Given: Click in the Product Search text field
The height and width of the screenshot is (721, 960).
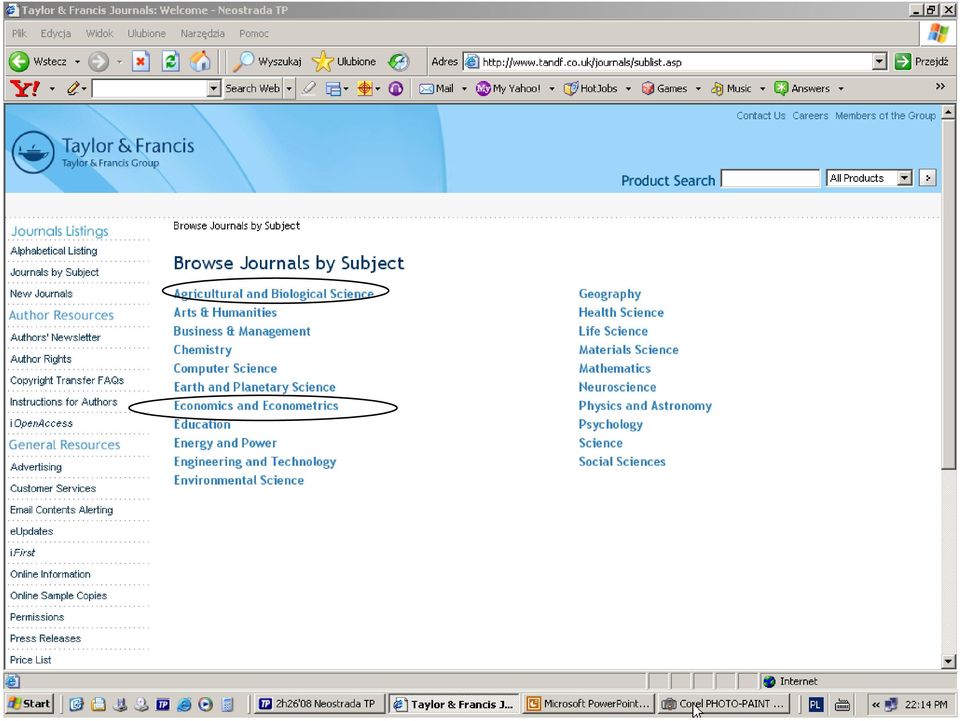Looking at the screenshot, I should pyautogui.click(x=770, y=178).
